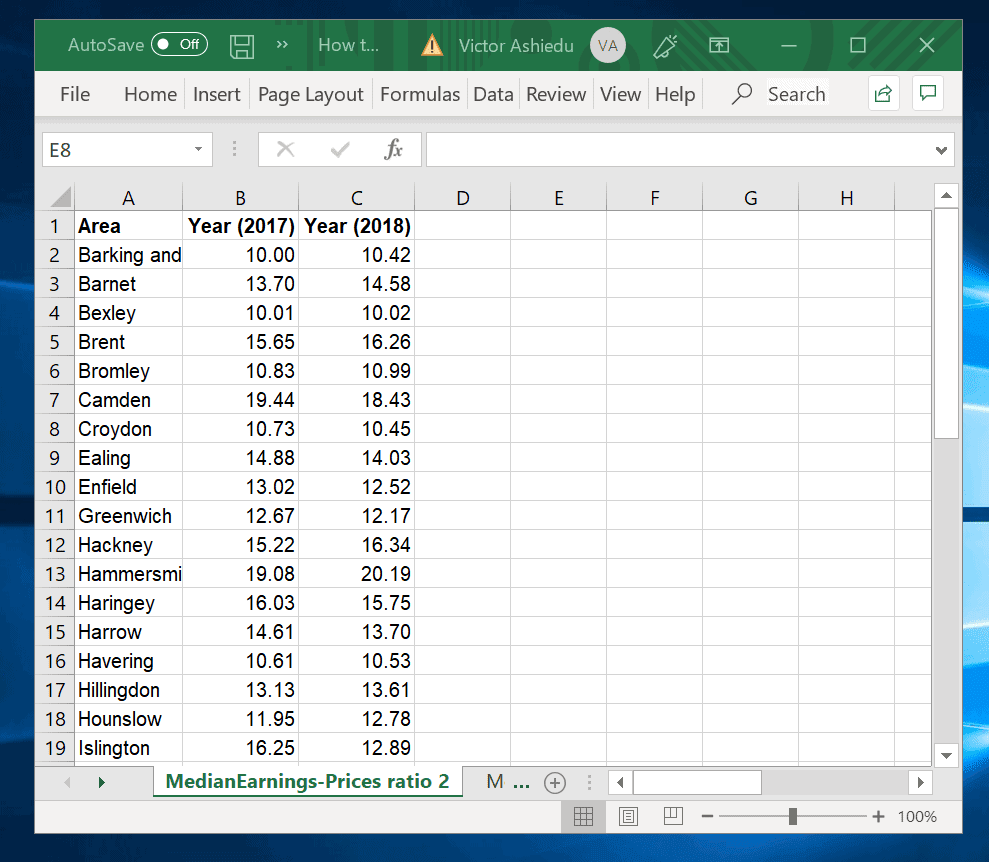Switch to the Home tab
This screenshot has height=862, width=989.
pyautogui.click(x=150, y=94)
